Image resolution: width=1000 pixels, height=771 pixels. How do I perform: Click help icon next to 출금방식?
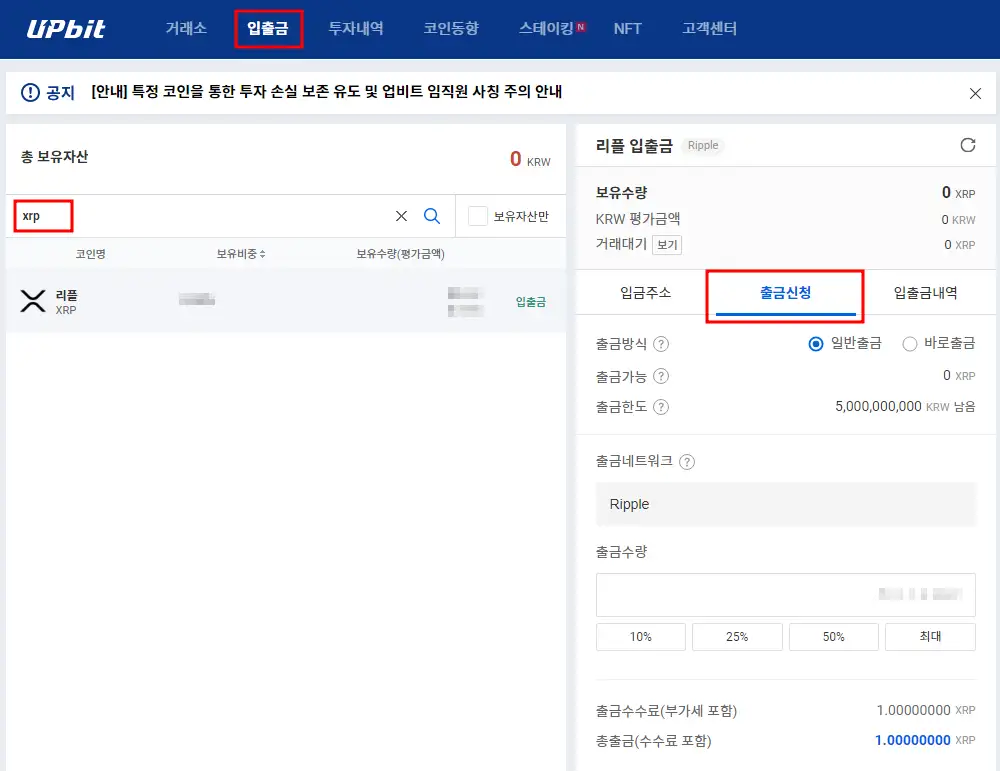(x=661, y=344)
